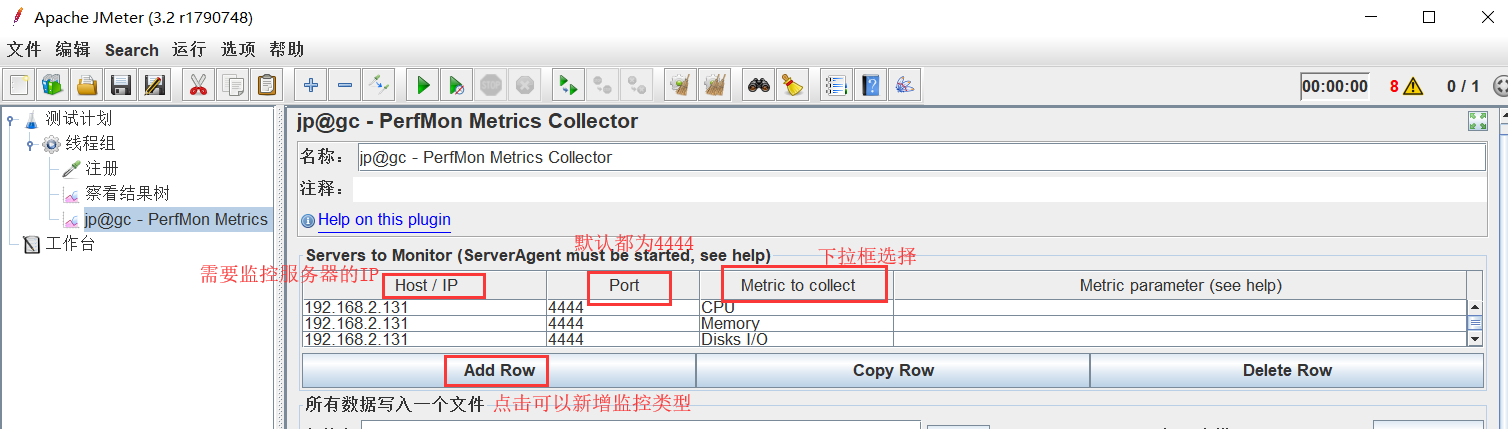This screenshot has width=1508, height=429.
Task: Click the Save As icon with pencil
Action: pyautogui.click(x=154, y=86)
